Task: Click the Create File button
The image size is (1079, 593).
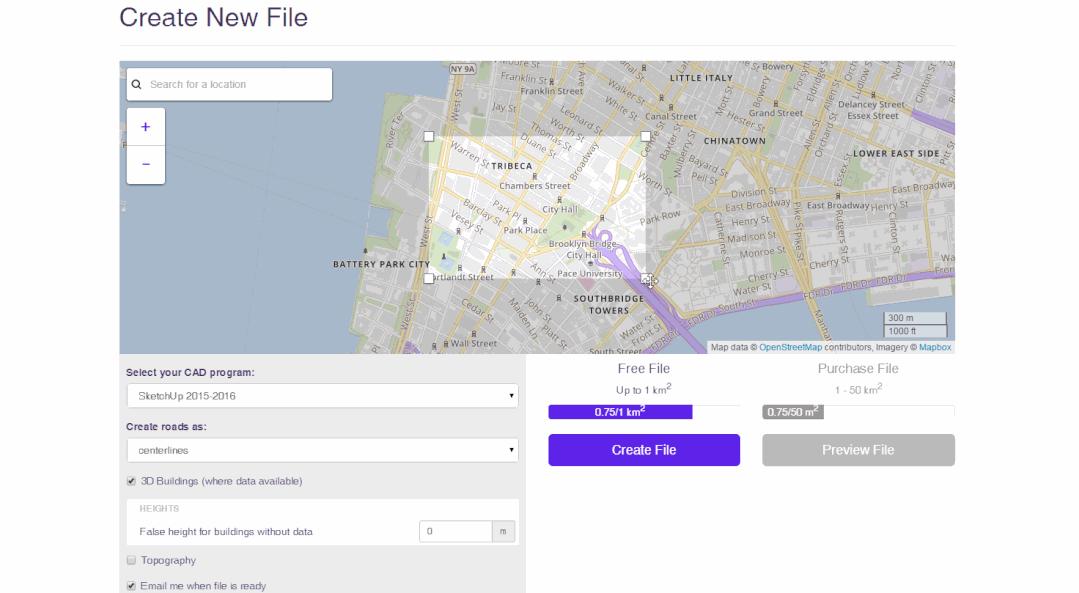Action: 644,450
